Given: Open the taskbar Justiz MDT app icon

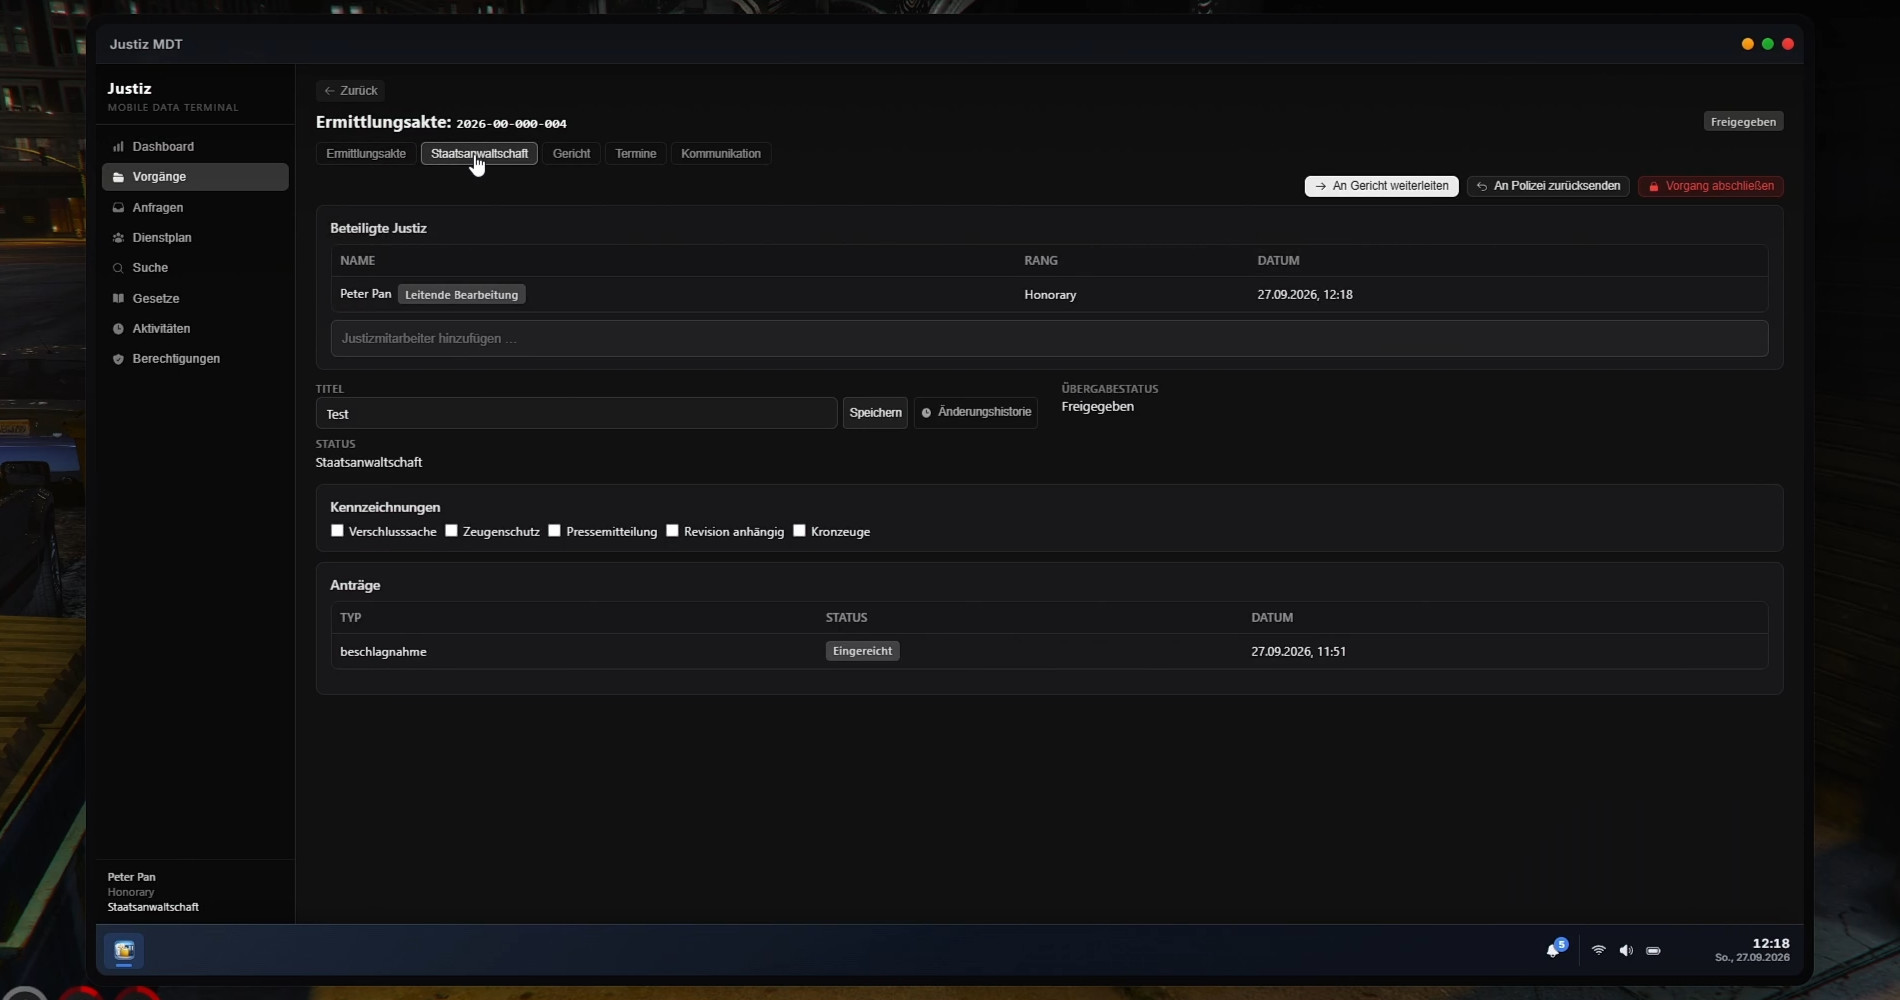Looking at the screenshot, I should pyautogui.click(x=124, y=950).
